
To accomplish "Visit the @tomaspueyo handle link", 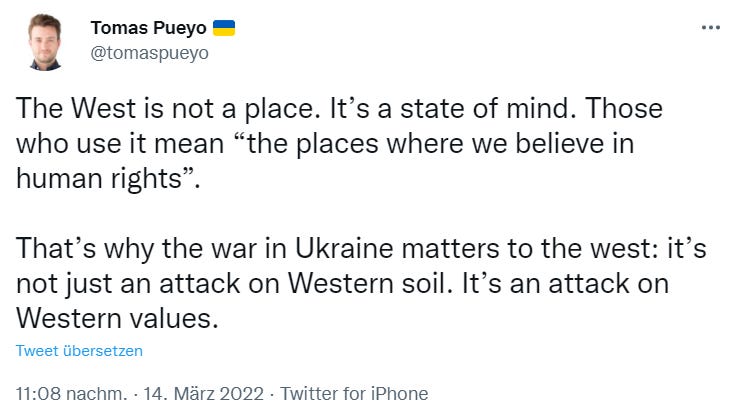I will [x=149, y=53].
